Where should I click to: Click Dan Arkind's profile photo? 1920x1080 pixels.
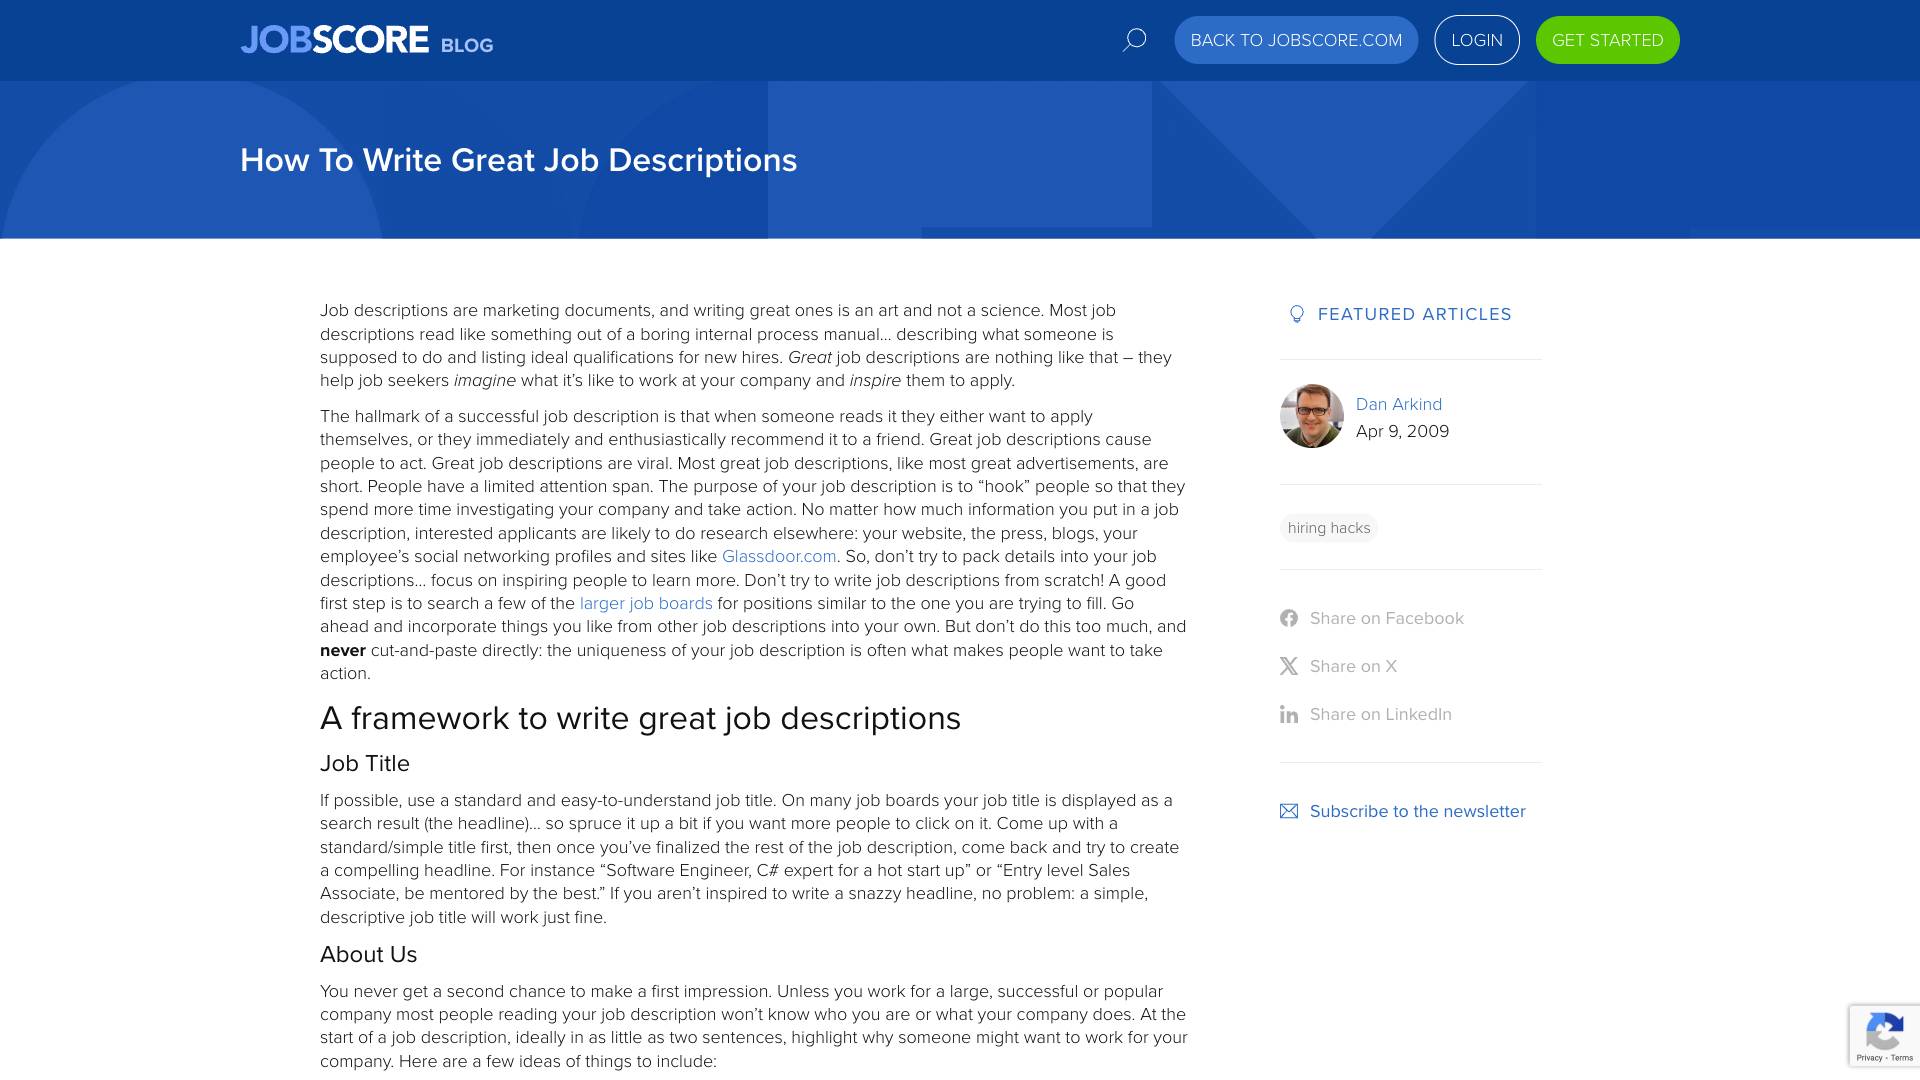coord(1311,416)
